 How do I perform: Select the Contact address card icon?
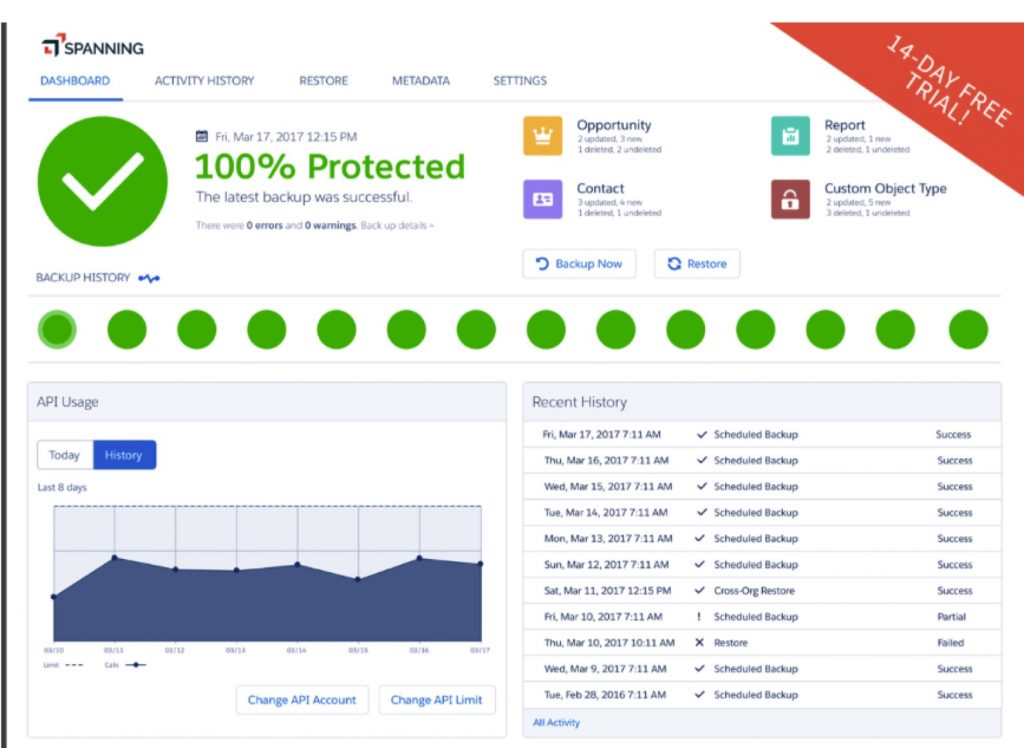click(x=541, y=197)
